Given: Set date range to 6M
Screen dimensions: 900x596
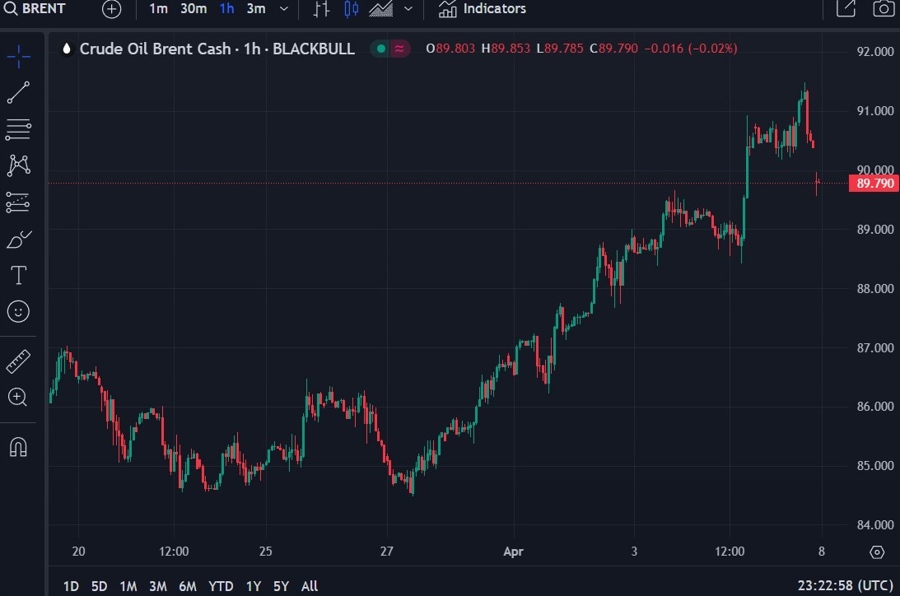Looking at the screenshot, I should pos(188,586).
